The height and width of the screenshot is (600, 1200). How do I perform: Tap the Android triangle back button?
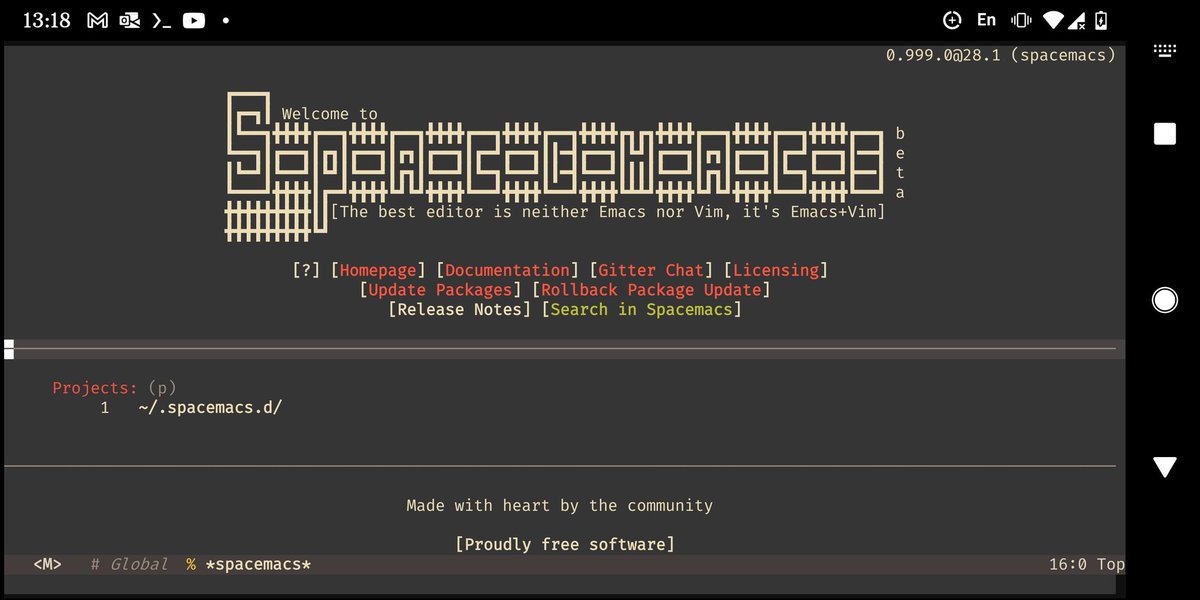coord(1165,466)
